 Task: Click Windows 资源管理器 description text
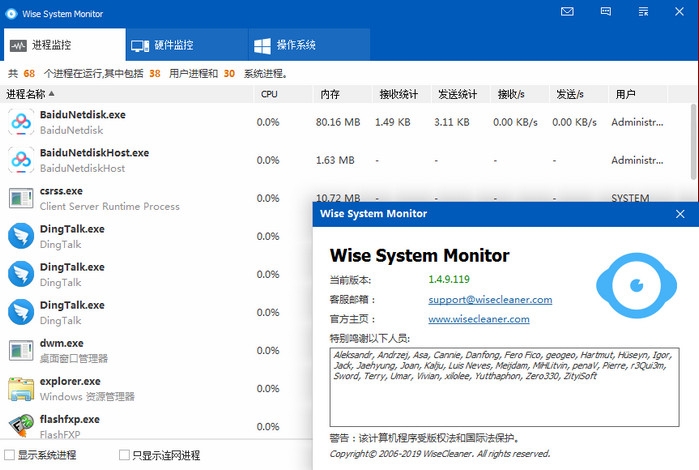point(87,396)
